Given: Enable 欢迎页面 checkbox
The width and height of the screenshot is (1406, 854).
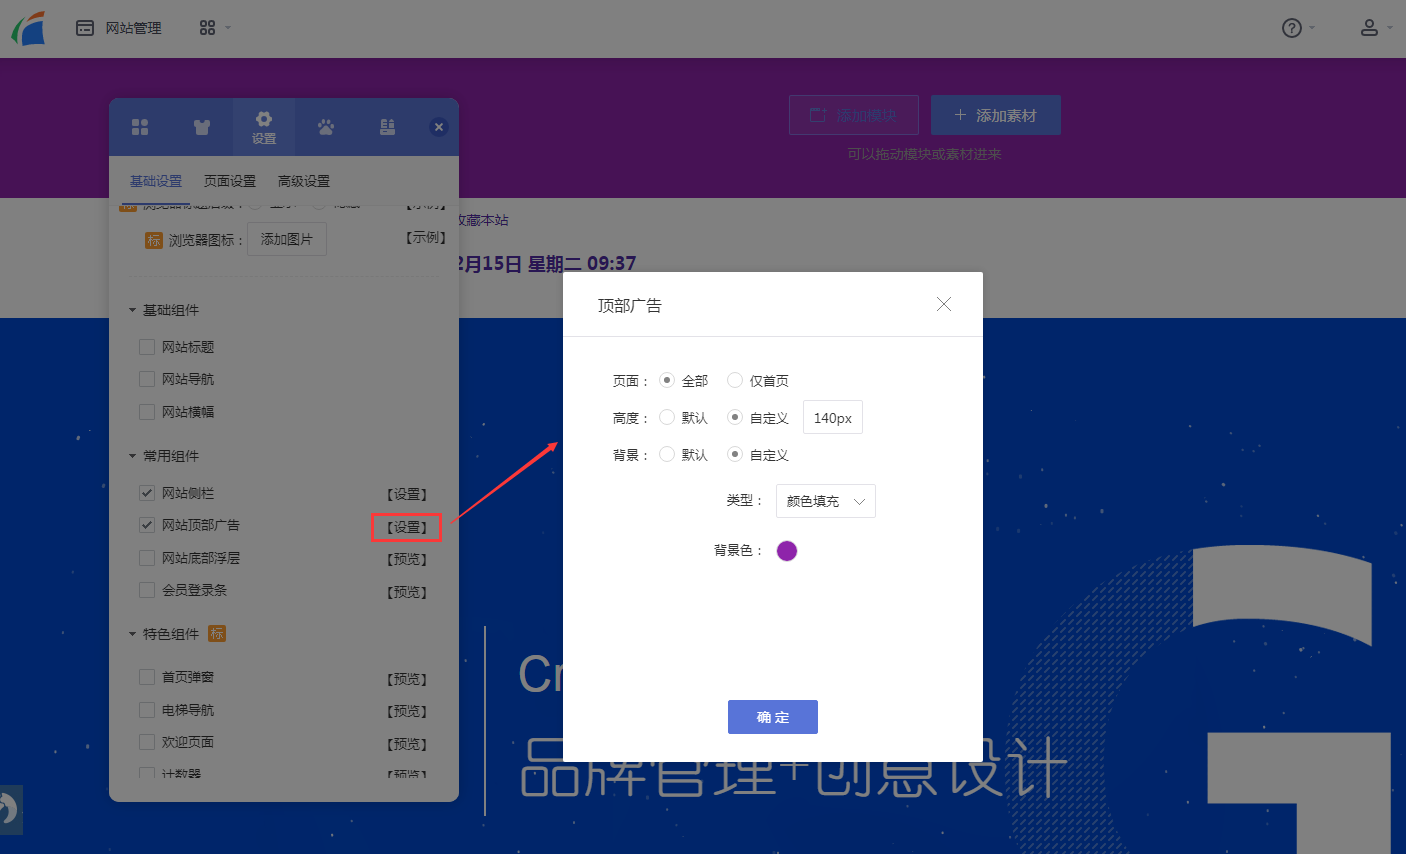Looking at the screenshot, I should pos(147,742).
